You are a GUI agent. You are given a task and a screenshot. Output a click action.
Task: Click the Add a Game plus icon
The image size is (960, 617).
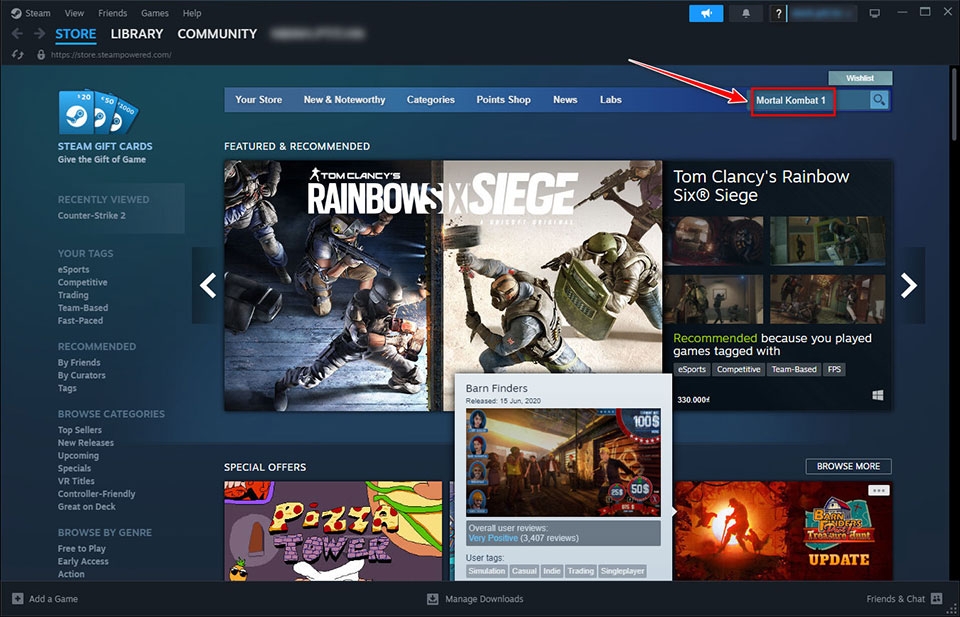pyautogui.click(x=18, y=599)
